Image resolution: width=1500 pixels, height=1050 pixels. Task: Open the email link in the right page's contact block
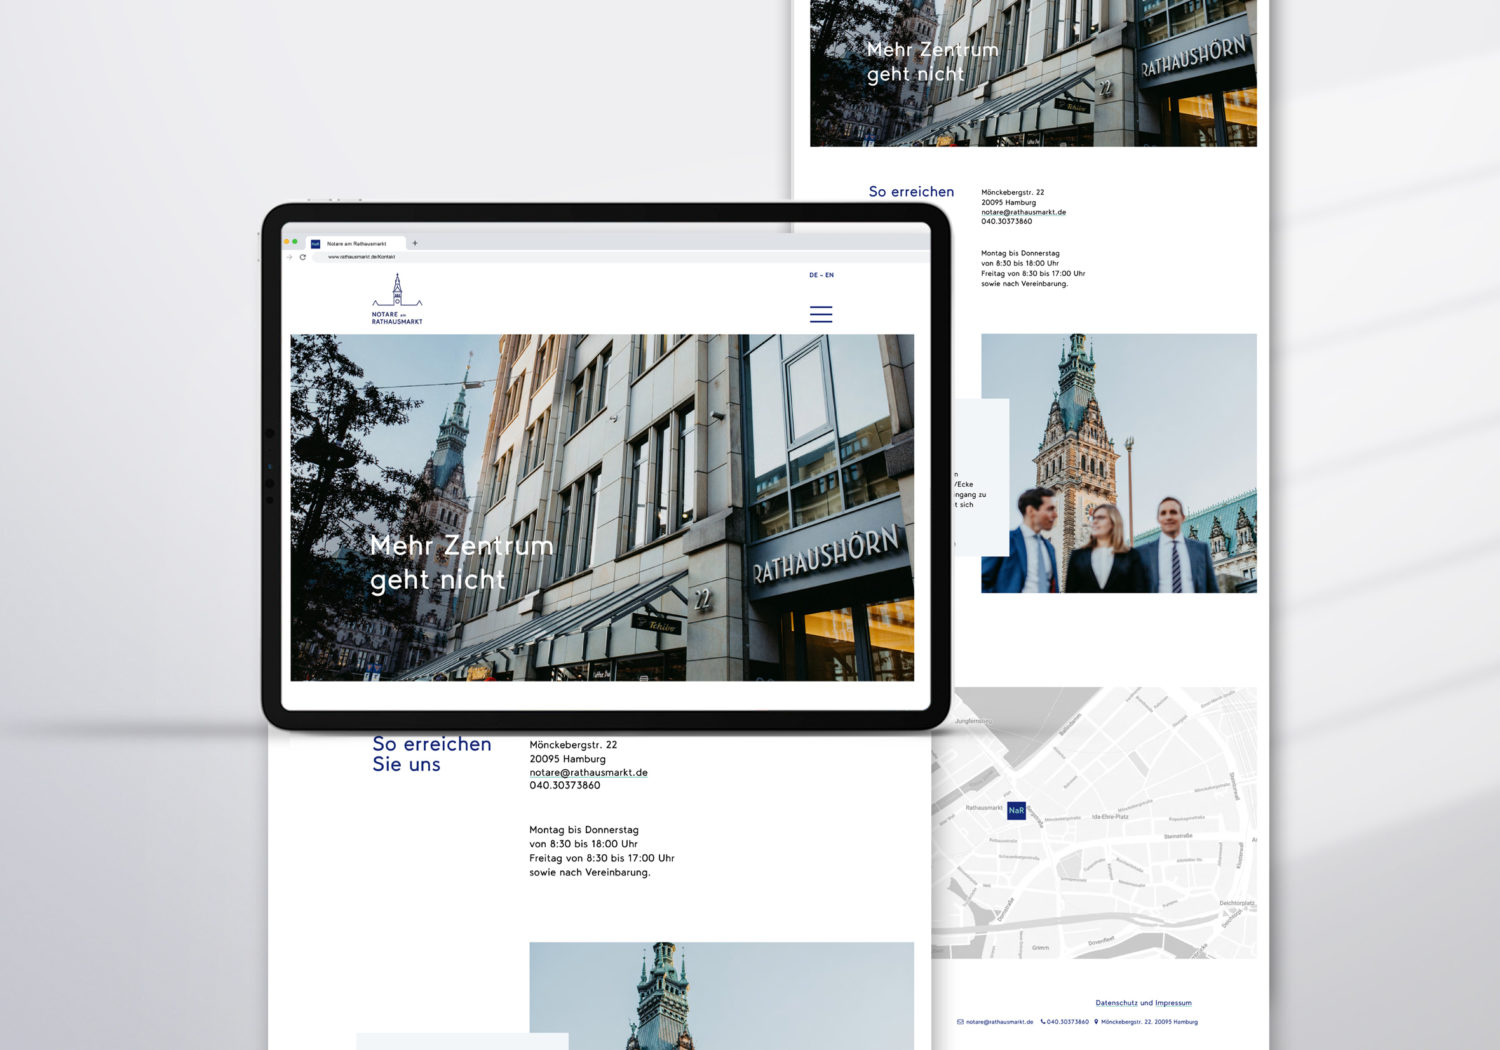[1023, 212]
